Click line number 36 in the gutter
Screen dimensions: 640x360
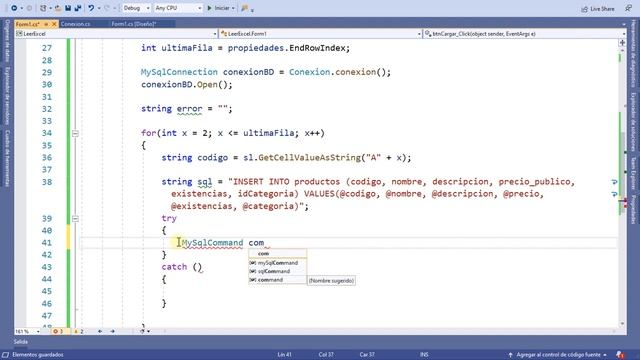pos(47,158)
